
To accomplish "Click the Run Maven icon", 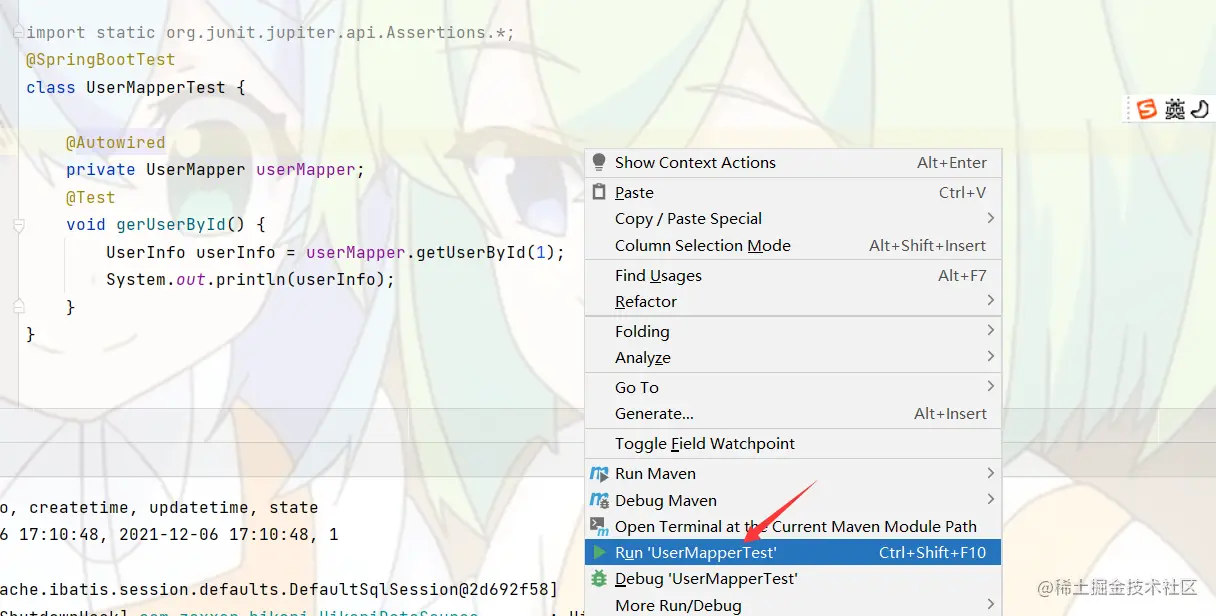I will coord(599,473).
